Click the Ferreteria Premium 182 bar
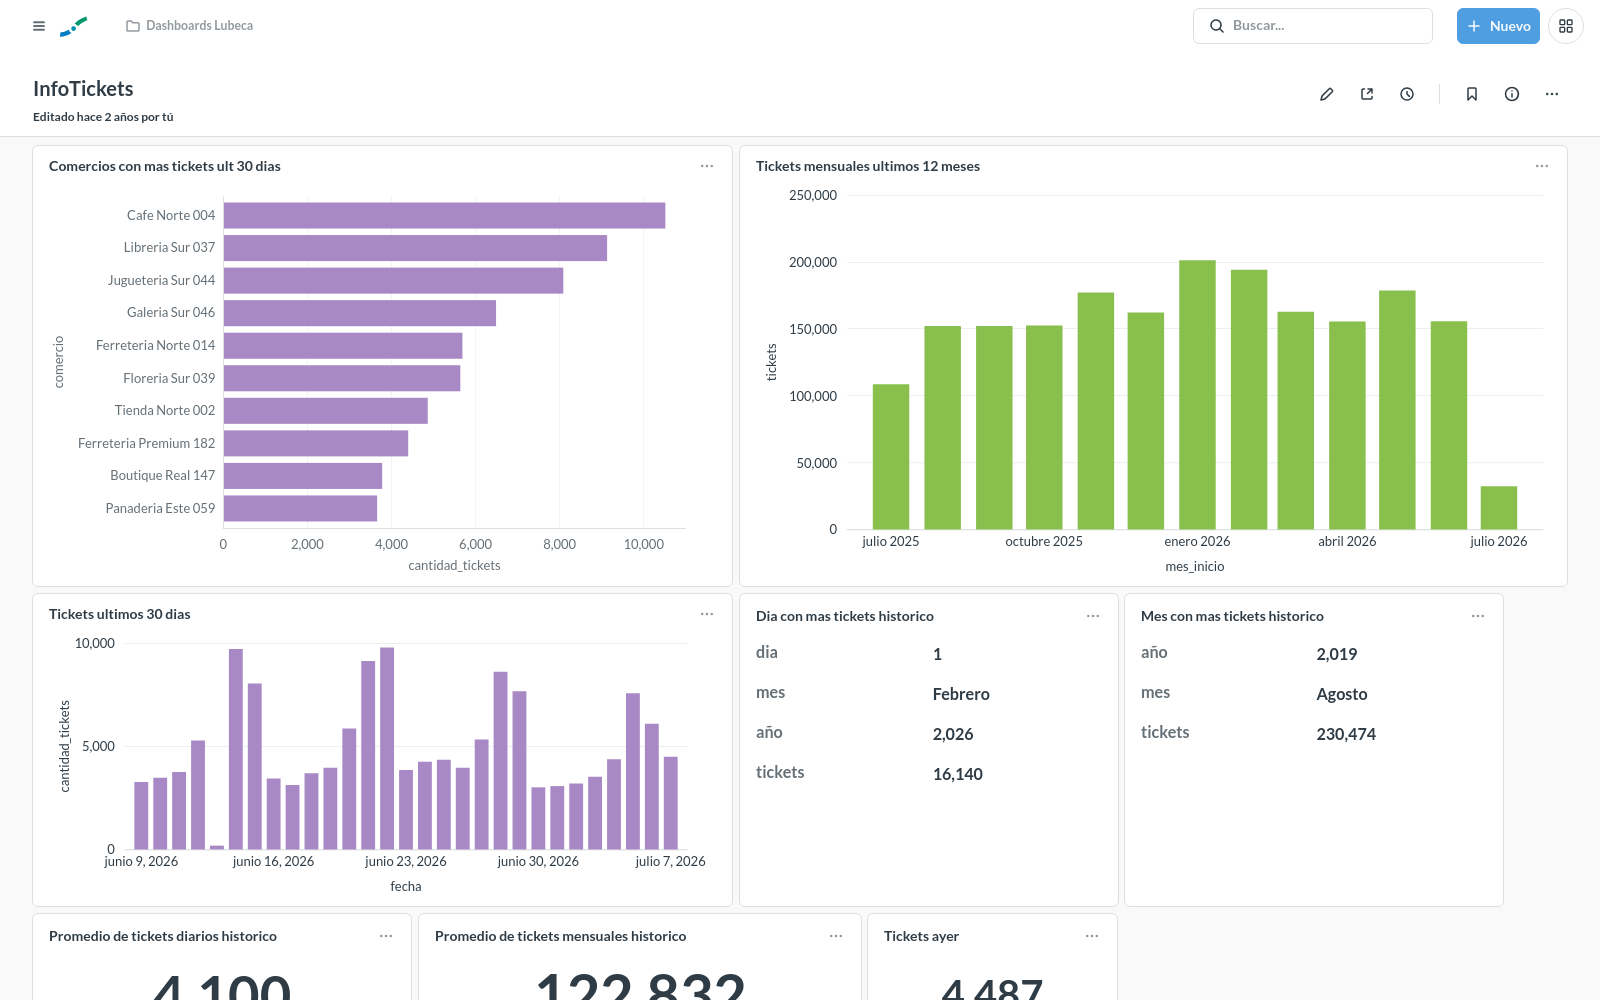The height and width of the screenshot is (1000, 1600). tap(316, 443)
